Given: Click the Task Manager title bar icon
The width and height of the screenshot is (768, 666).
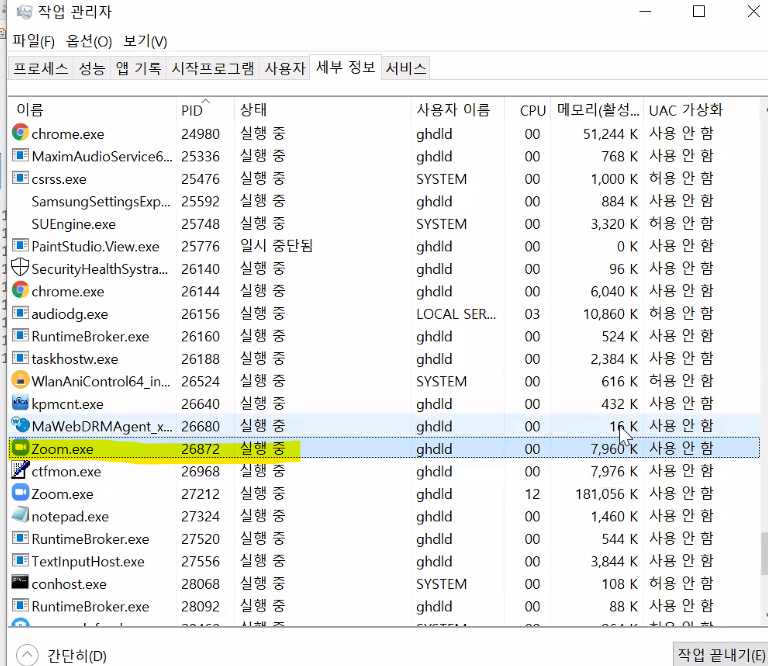Looking at the screenshot, I should [24, 12].
